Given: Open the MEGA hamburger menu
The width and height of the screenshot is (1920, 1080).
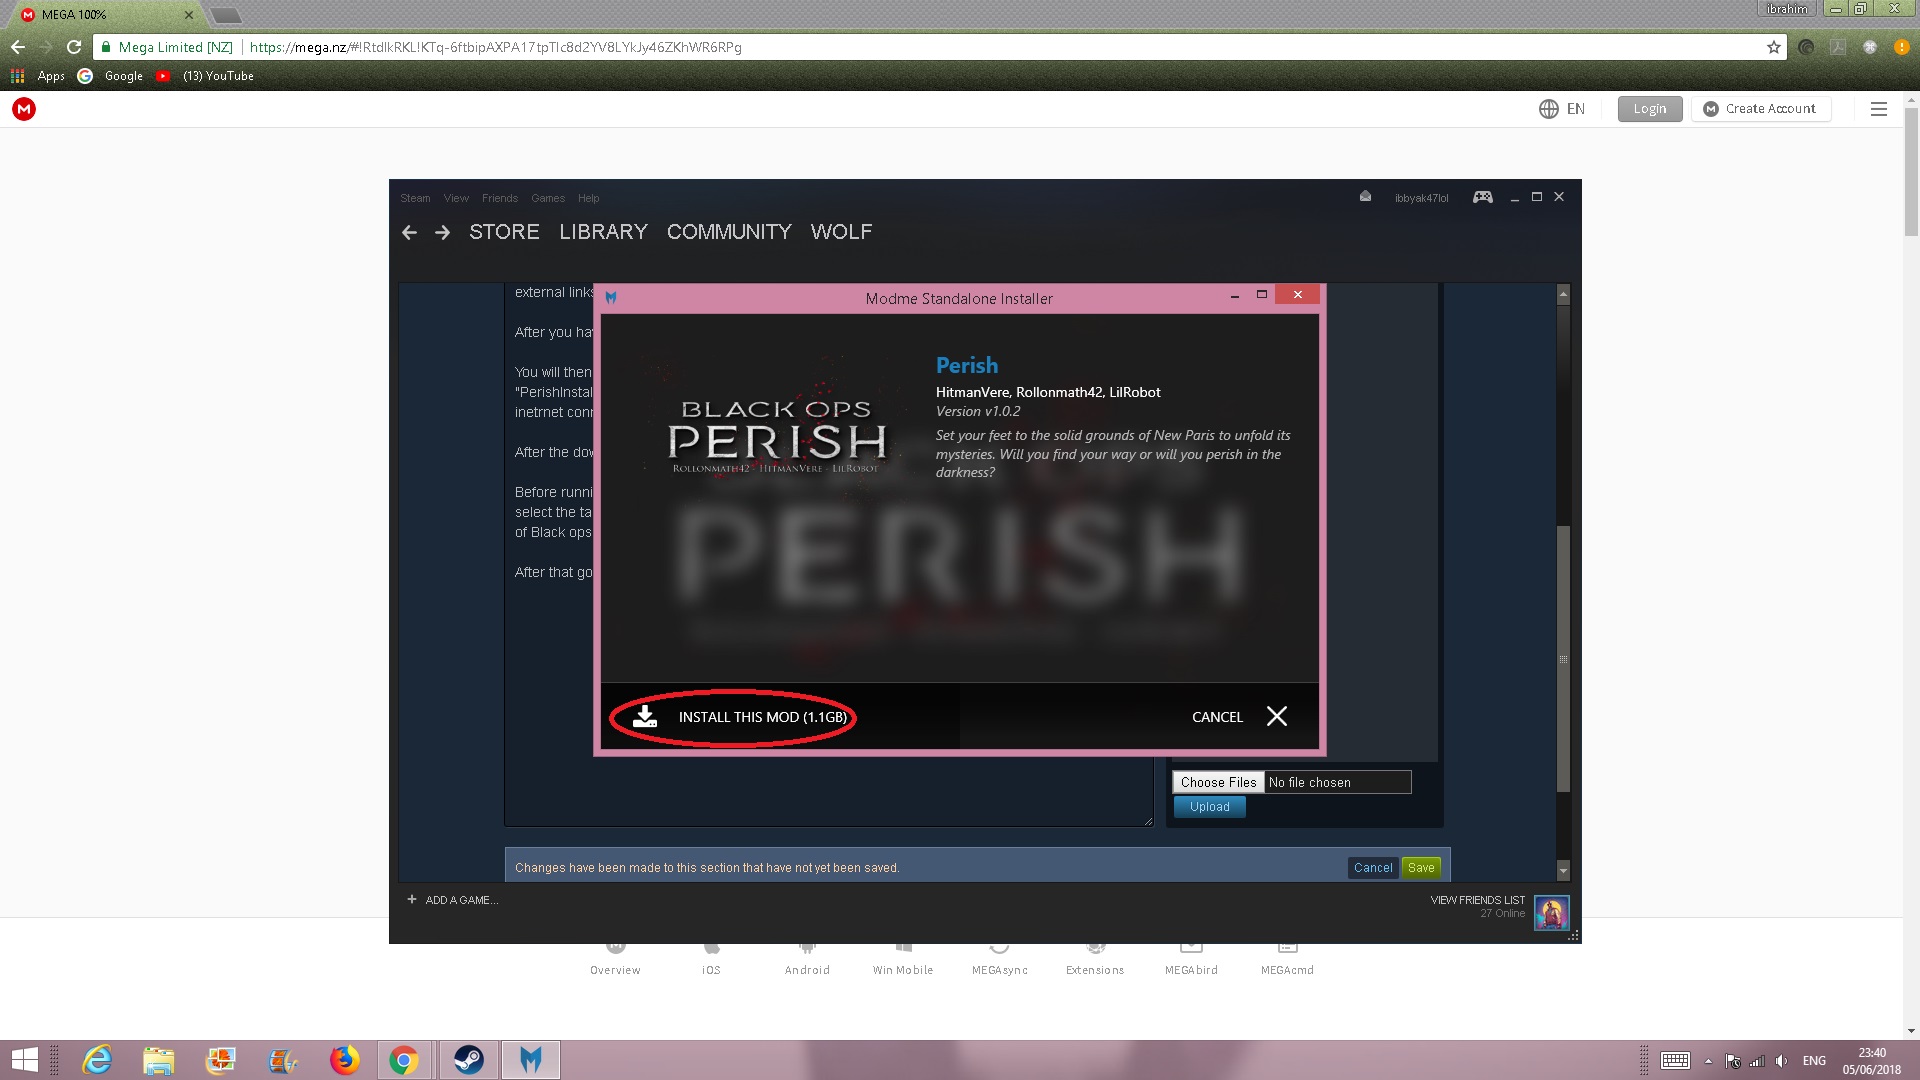Looking at the screenshot, I should (1878, 109).
